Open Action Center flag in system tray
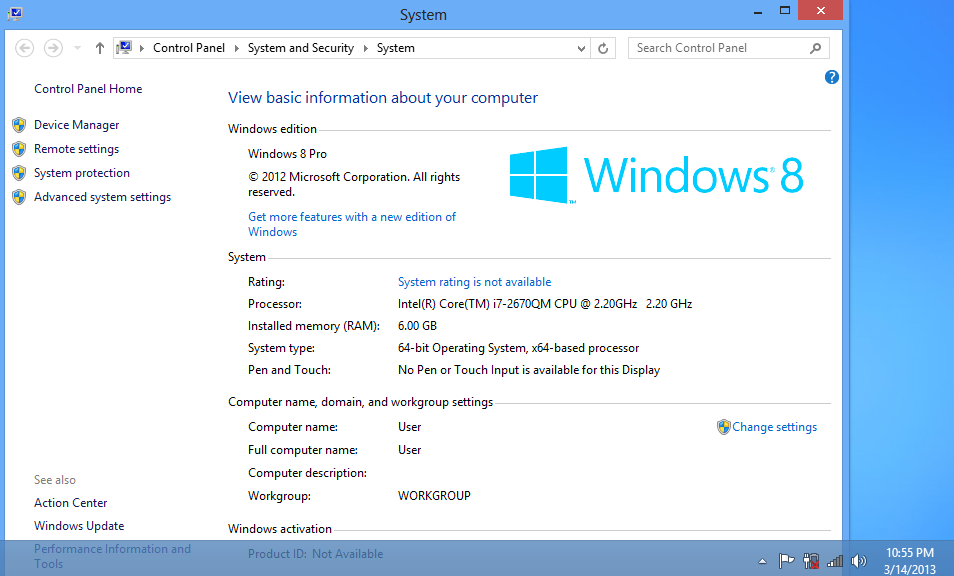This screenshot has width=954, height=576. coord(787,561)
